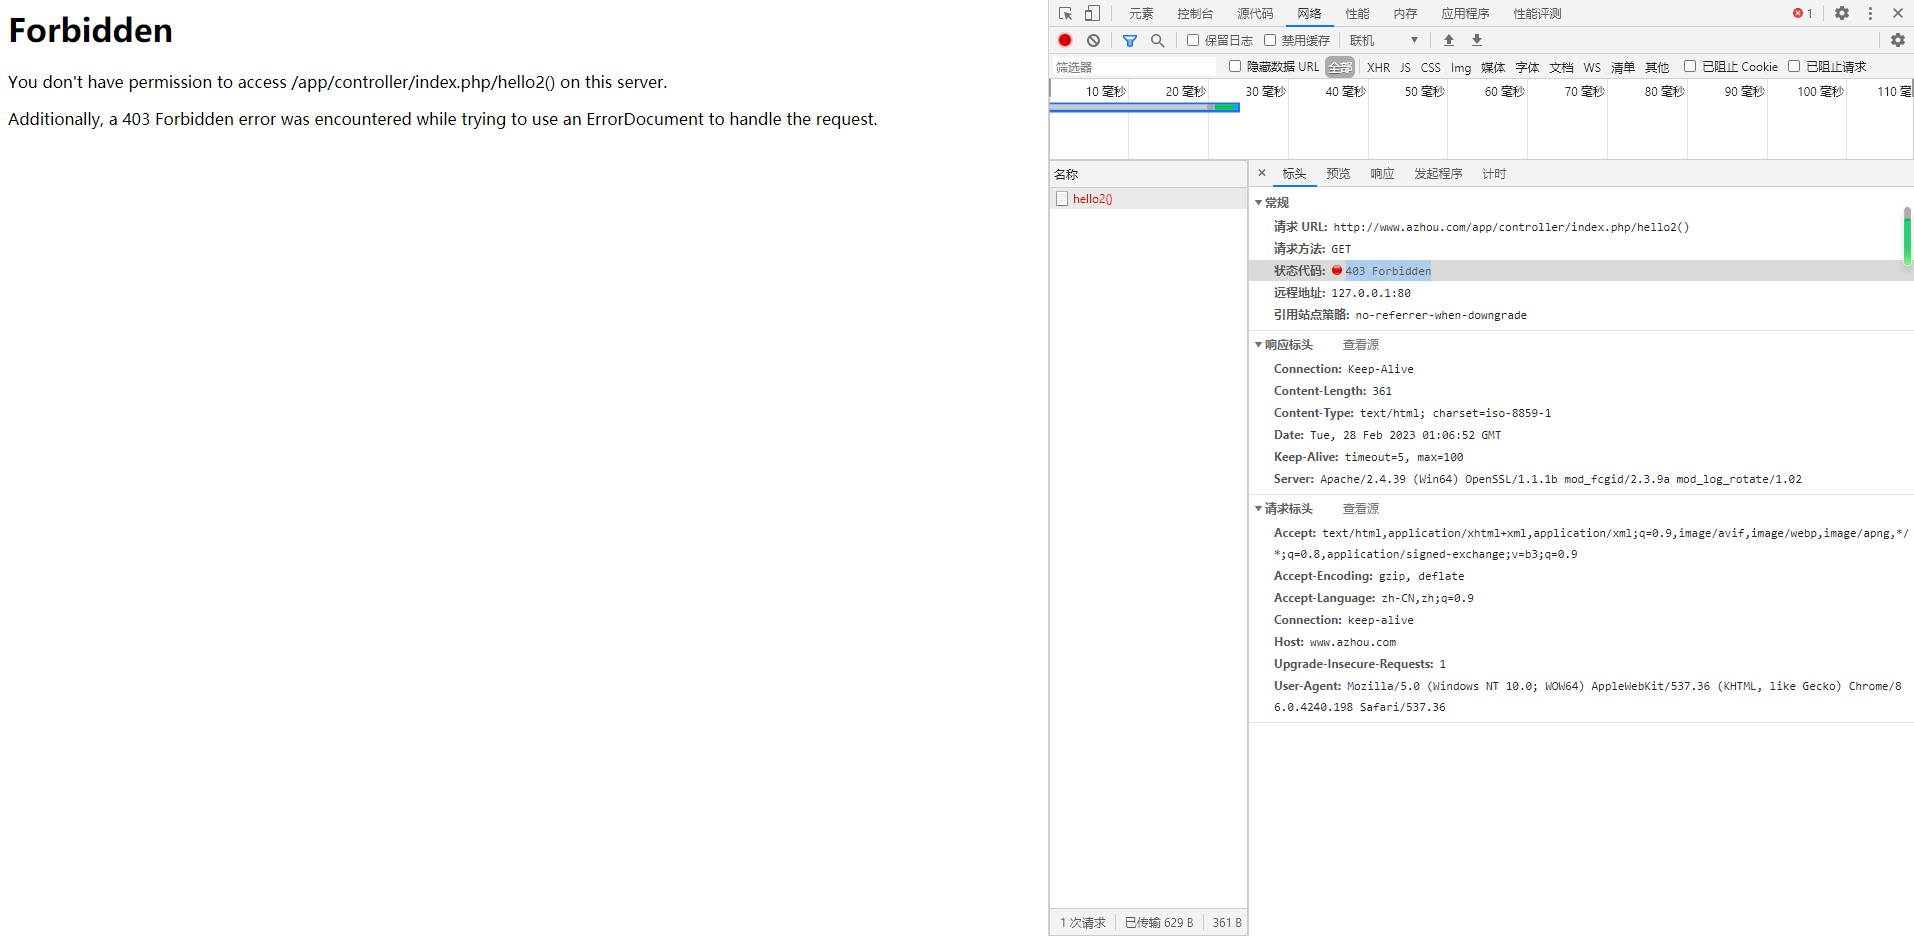1914x936 pixels.
Task: Click the 403 Forbidden status code value
Action: tap(1388, 271)
